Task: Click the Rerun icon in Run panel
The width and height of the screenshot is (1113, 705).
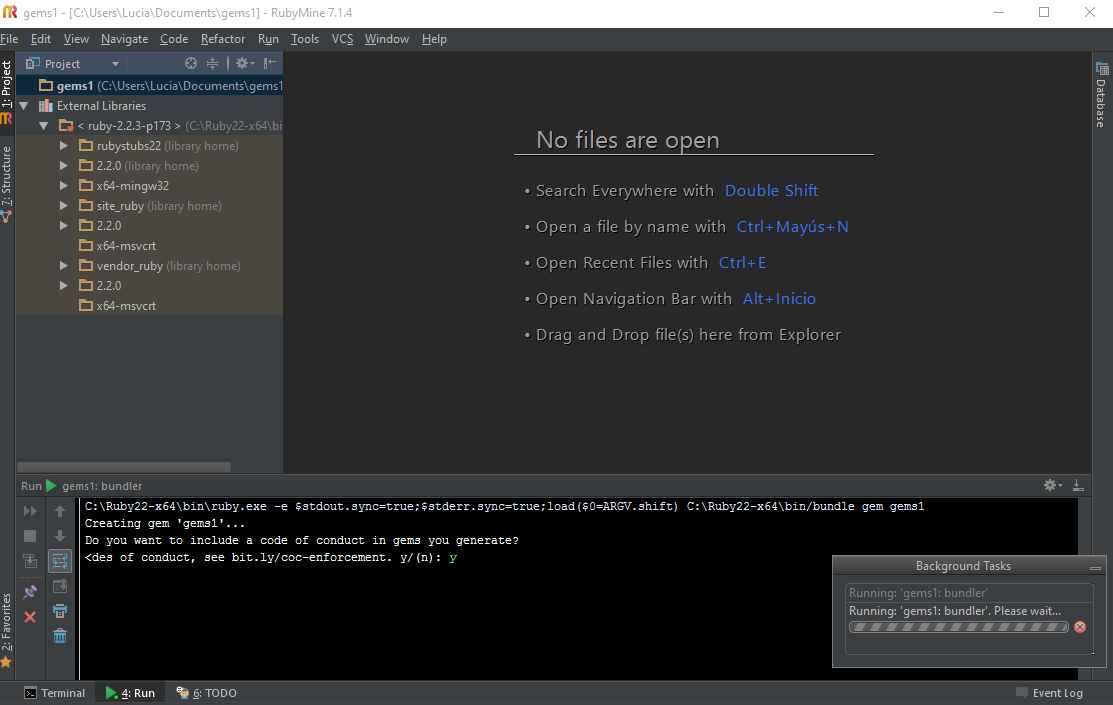Action: 30,511
